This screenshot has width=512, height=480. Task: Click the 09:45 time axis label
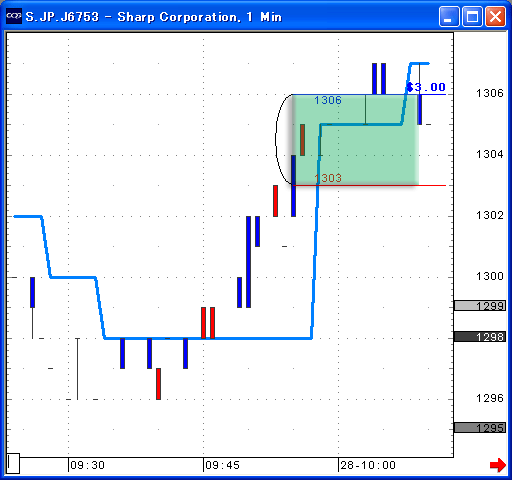click(x=222, y=465)
